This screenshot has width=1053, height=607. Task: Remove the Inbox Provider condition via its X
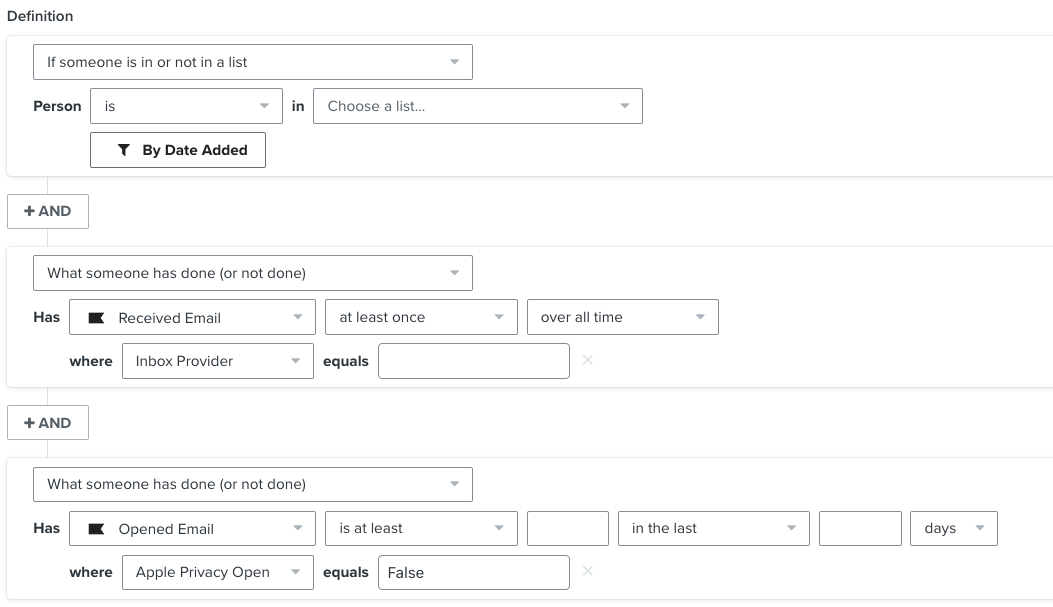tap(588, 360)
